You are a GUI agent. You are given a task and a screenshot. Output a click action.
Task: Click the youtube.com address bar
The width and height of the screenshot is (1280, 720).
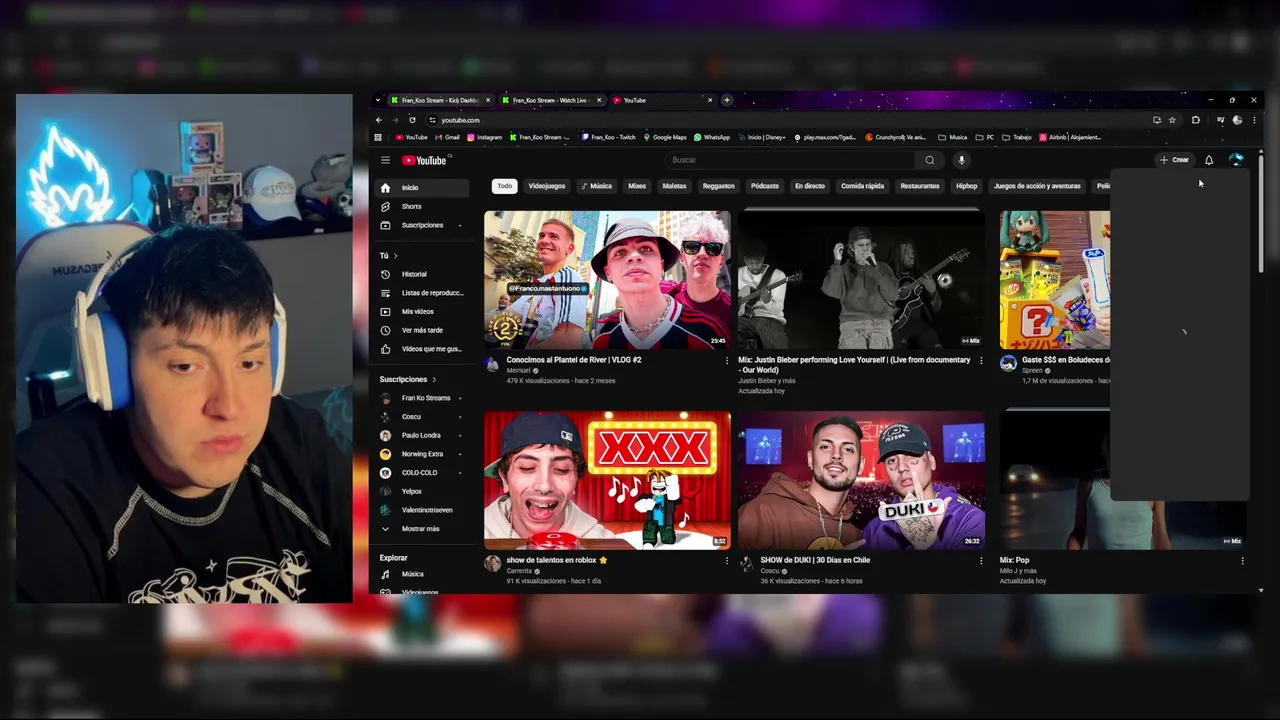point(790,120)
